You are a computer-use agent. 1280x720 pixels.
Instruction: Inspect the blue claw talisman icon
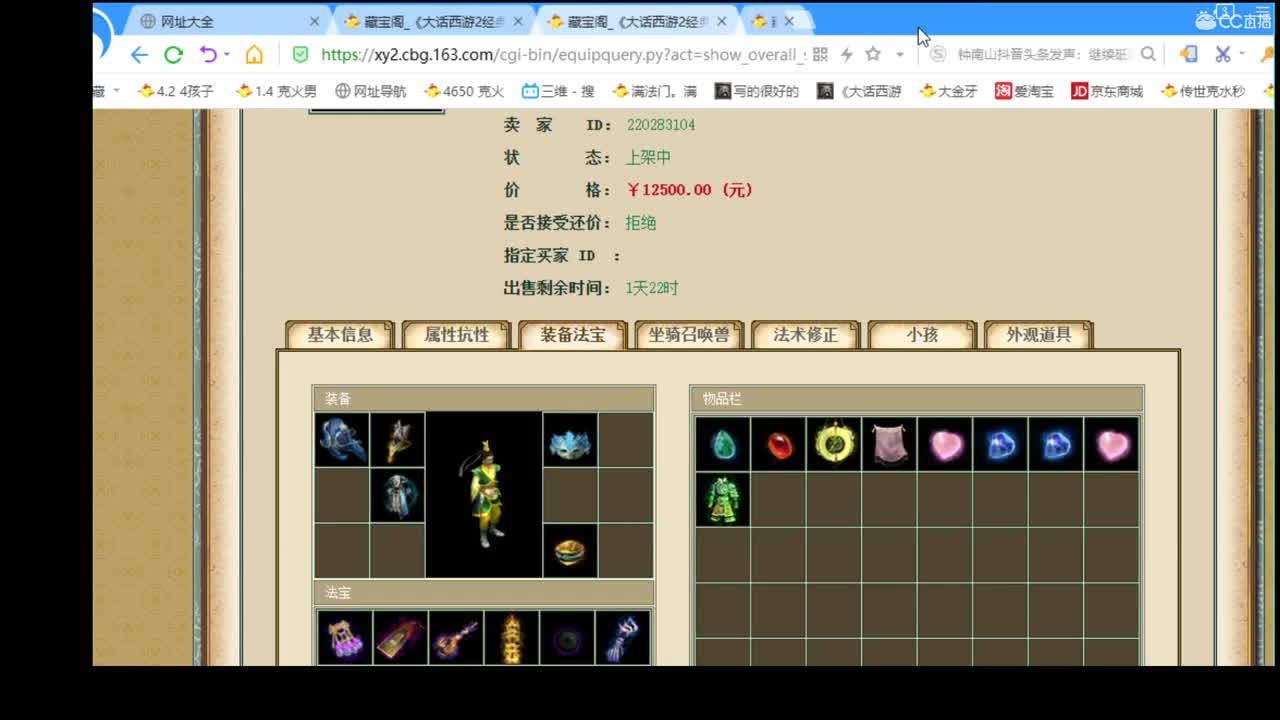pyautogui.click(x=622, y=638)
